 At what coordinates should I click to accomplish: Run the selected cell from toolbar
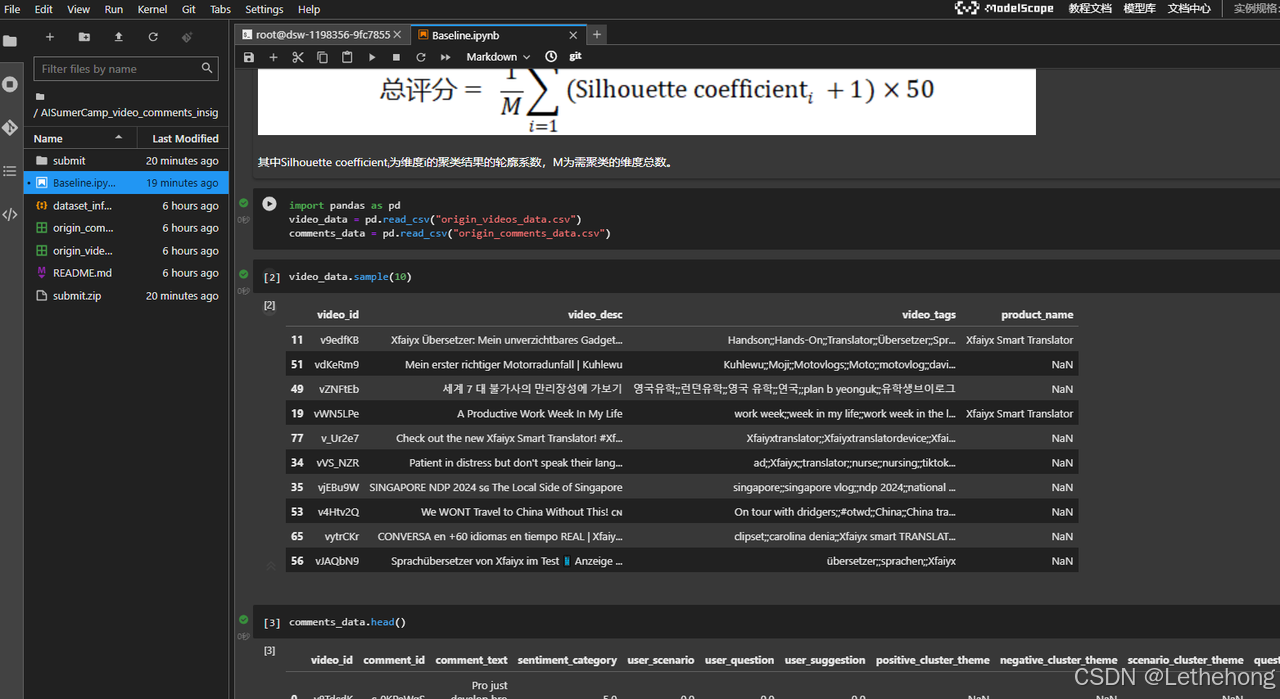(x=372, y=57)
